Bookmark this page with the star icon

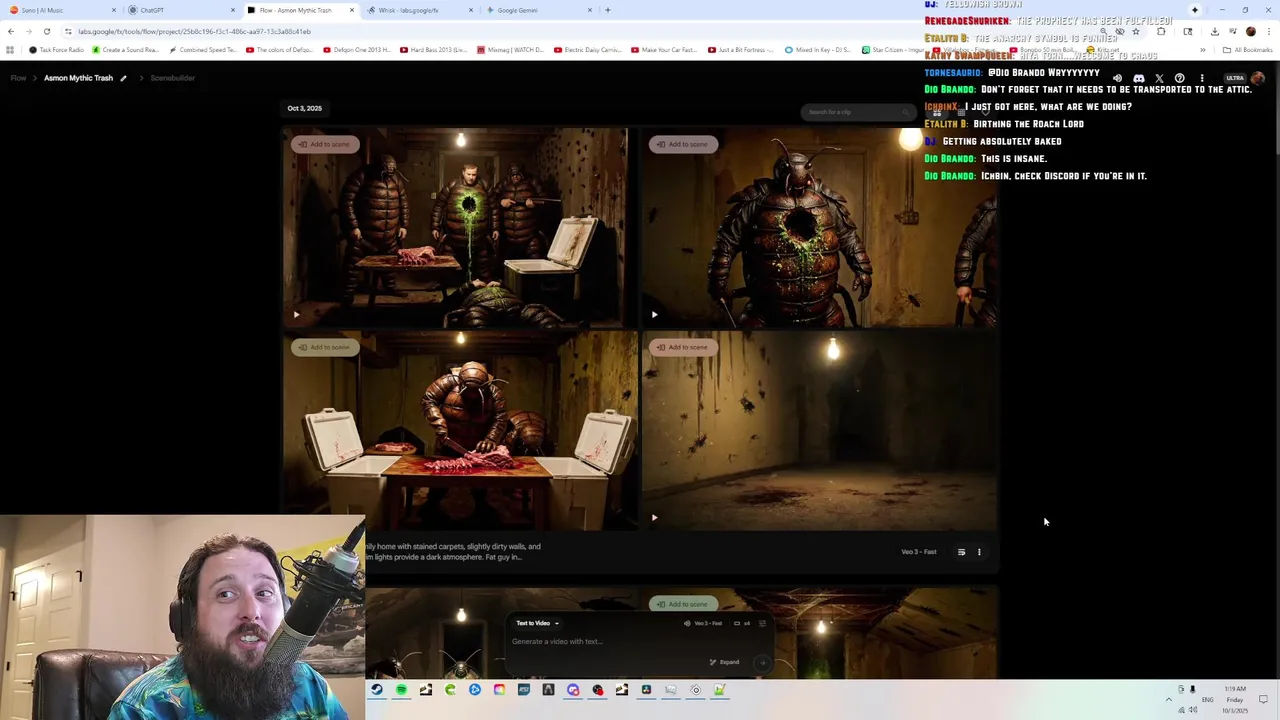pos(1135,31)
